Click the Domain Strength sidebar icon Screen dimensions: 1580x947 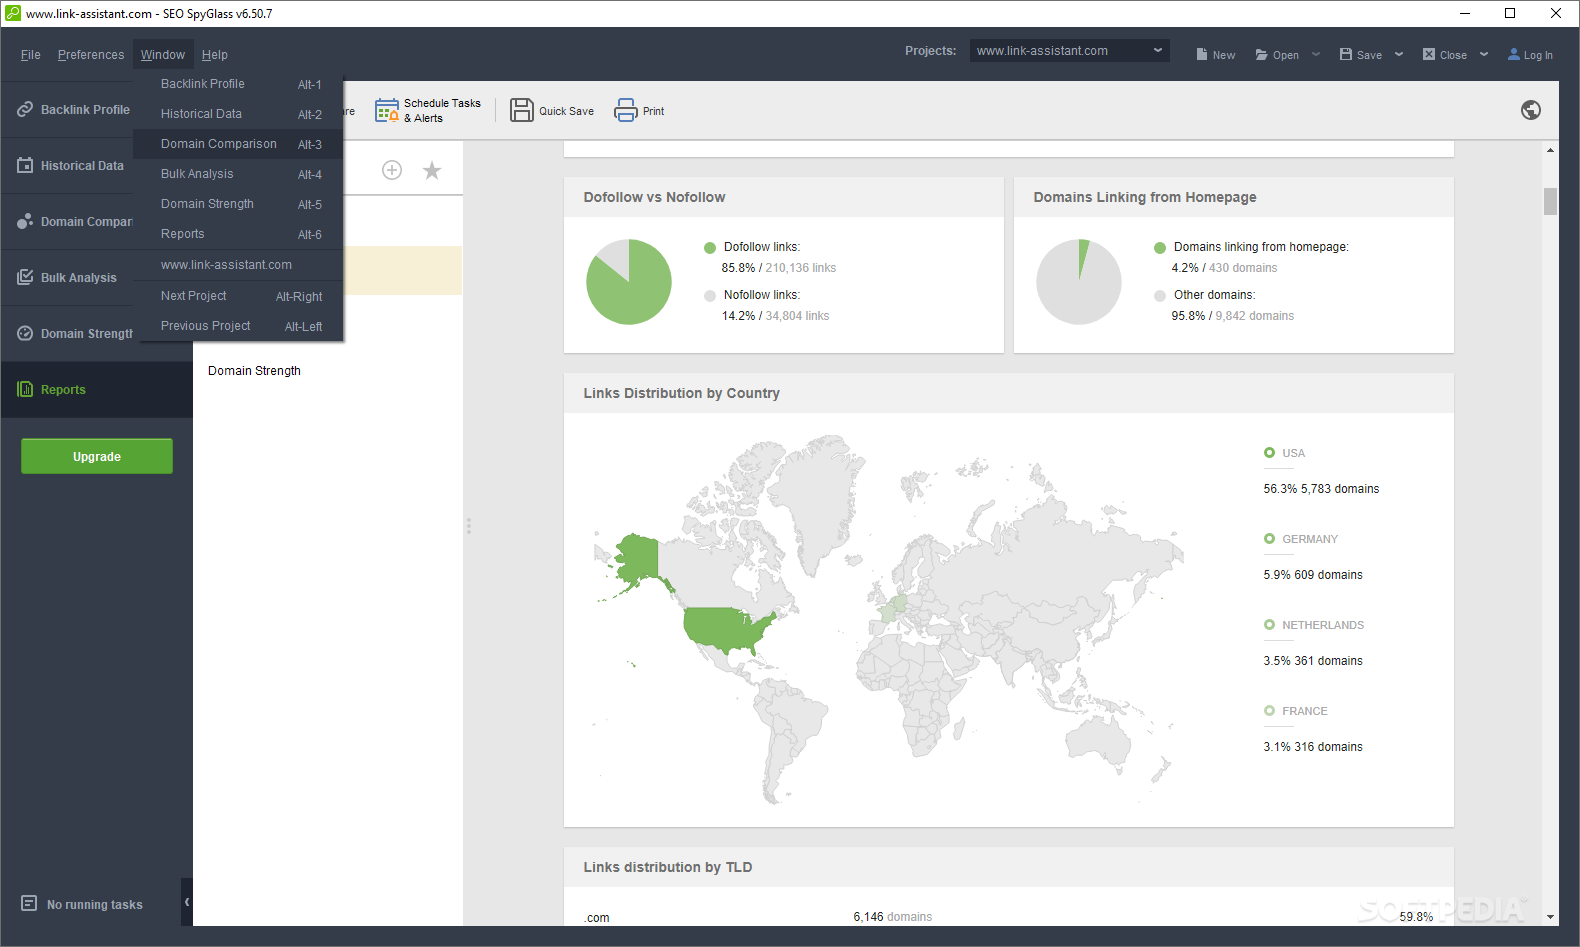(x=25, y=333)
